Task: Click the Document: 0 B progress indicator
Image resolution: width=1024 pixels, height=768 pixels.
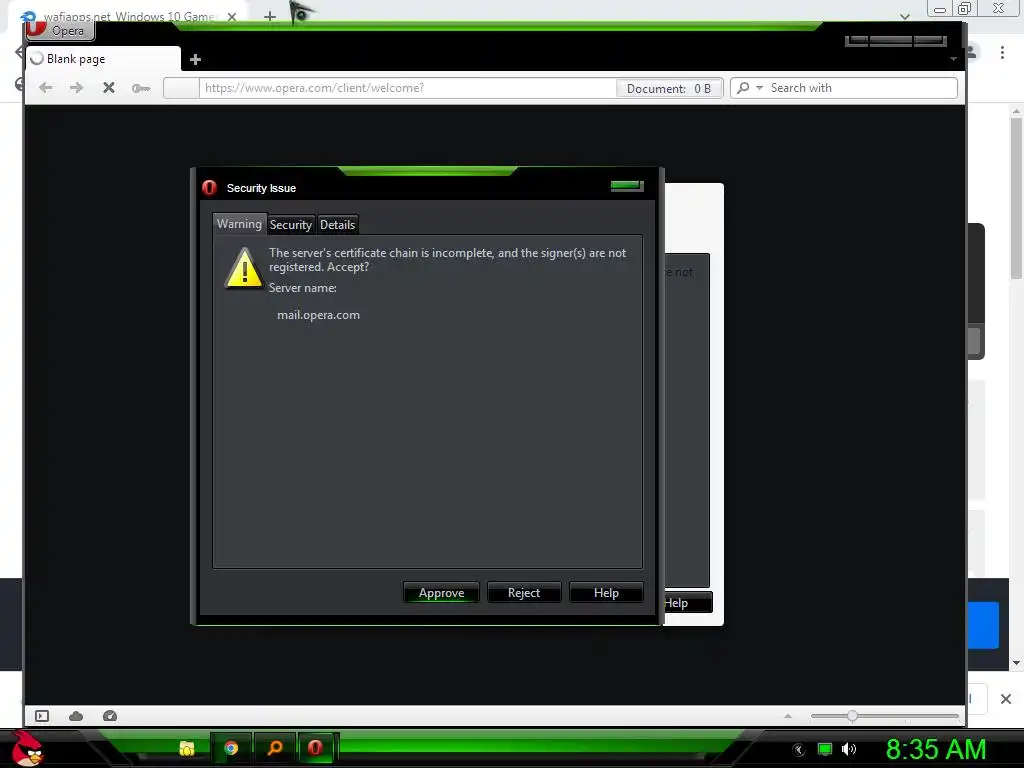Action: tap(669, 88)
